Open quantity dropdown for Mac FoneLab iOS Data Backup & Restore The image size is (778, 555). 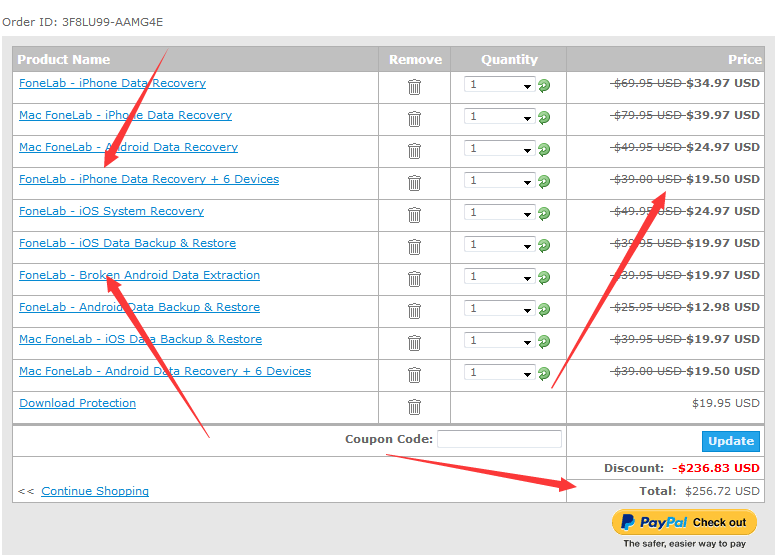(500, 340)
